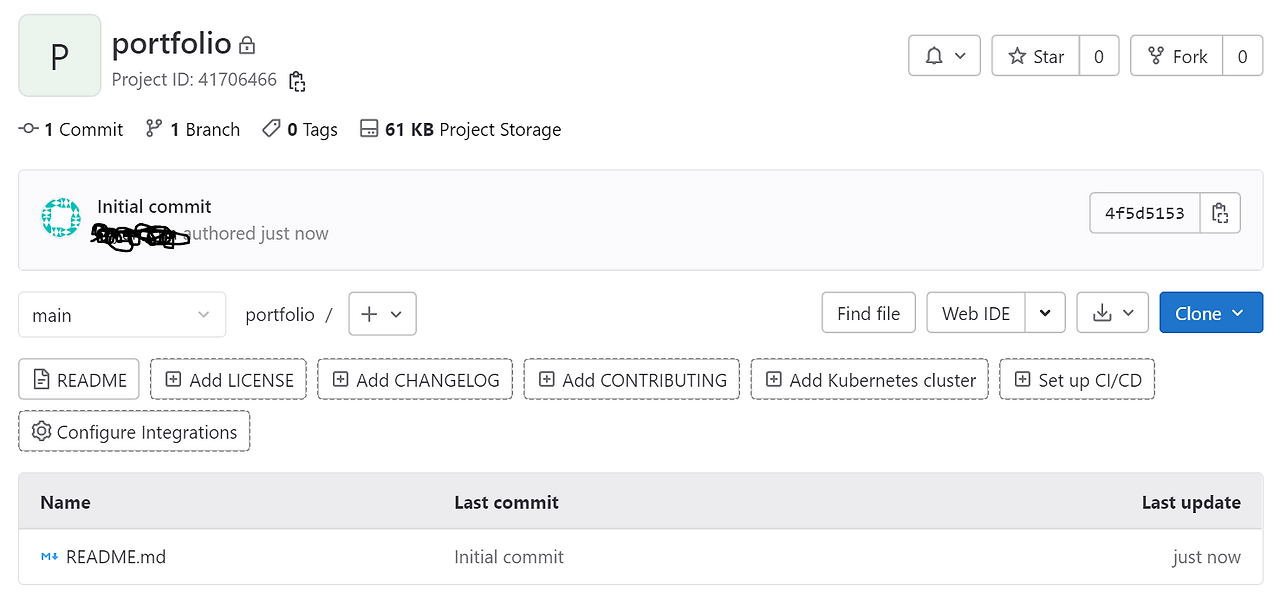Expand the plus menu to add files
Image resolution: width=1280 pixels, height=597 pixels.
click(382, 313)
